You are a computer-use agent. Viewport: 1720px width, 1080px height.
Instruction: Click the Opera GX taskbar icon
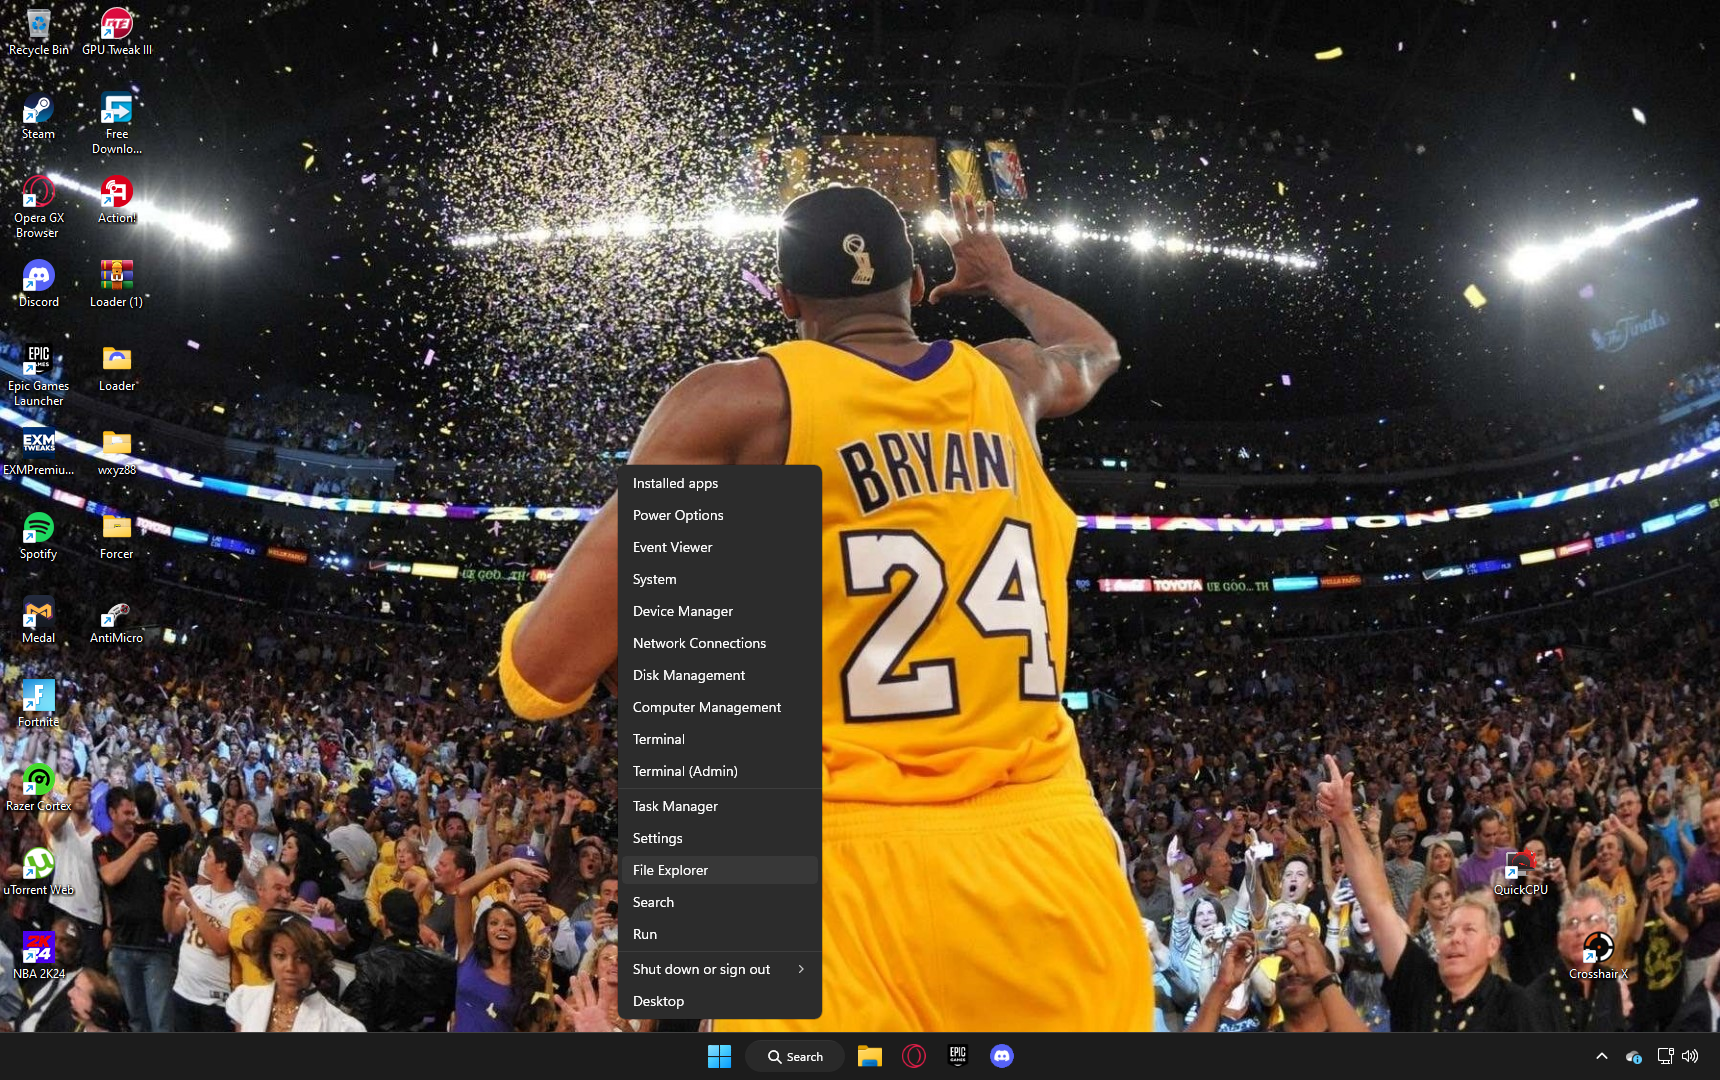tap(913, 1056)
